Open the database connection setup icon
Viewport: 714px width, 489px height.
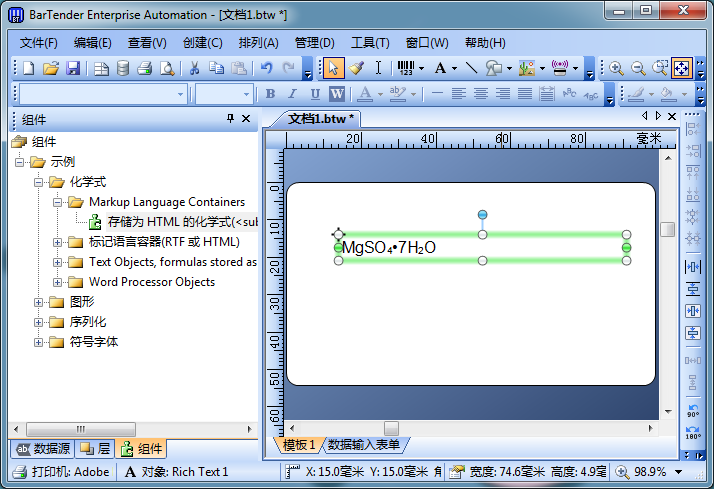tap(123, 68)
